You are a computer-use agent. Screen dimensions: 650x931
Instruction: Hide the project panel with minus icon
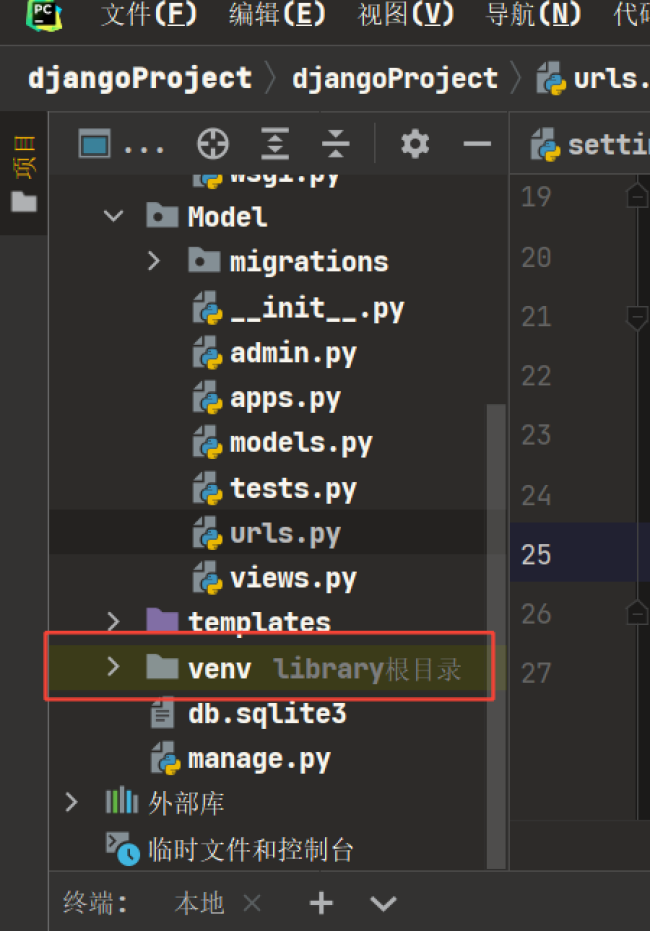tap(477, 145)
